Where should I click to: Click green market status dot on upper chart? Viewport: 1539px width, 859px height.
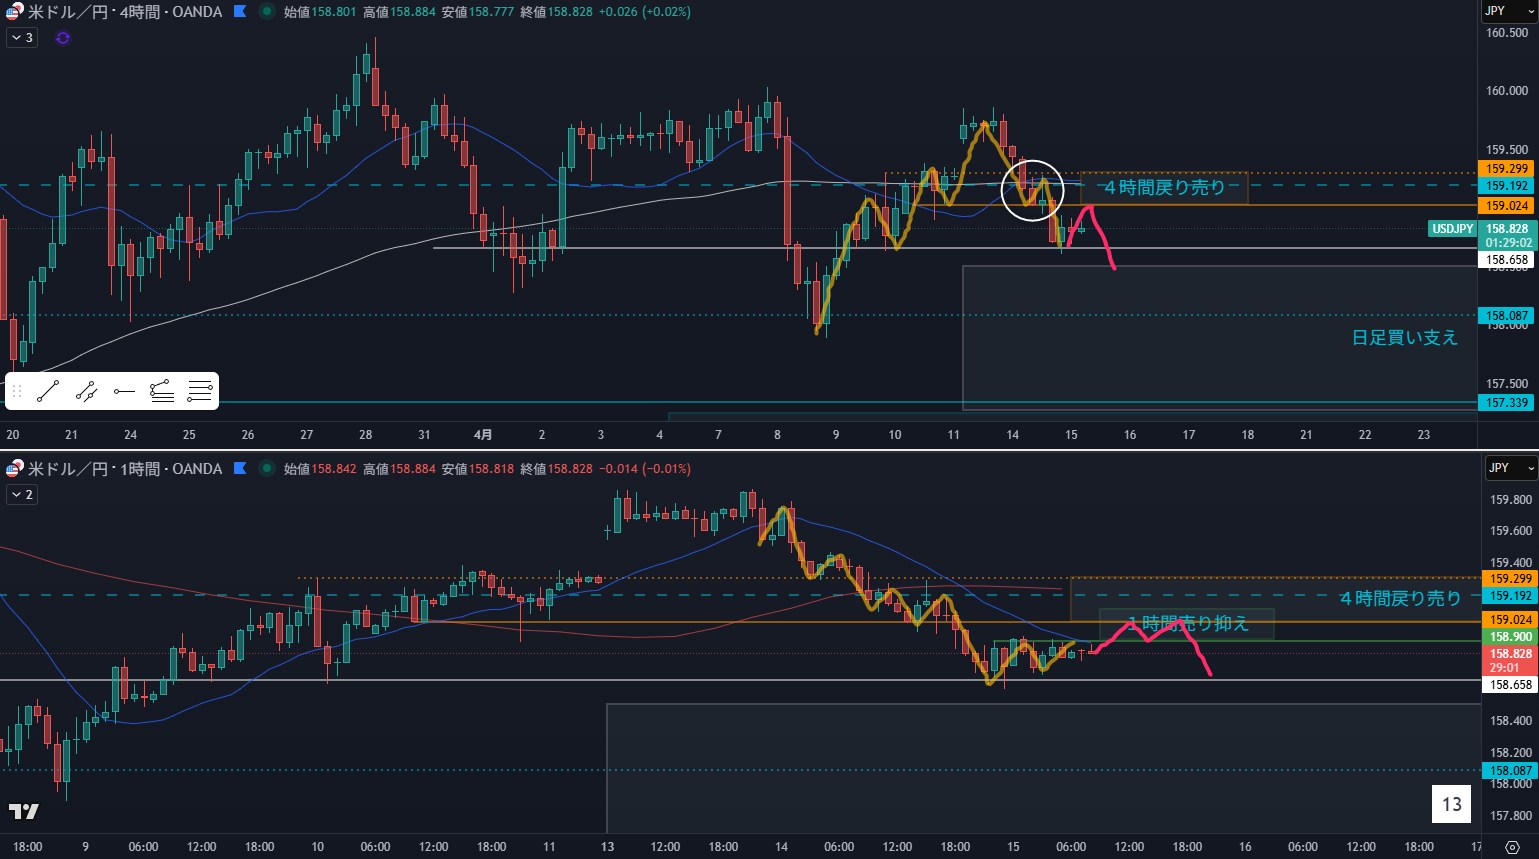[266, 12]
